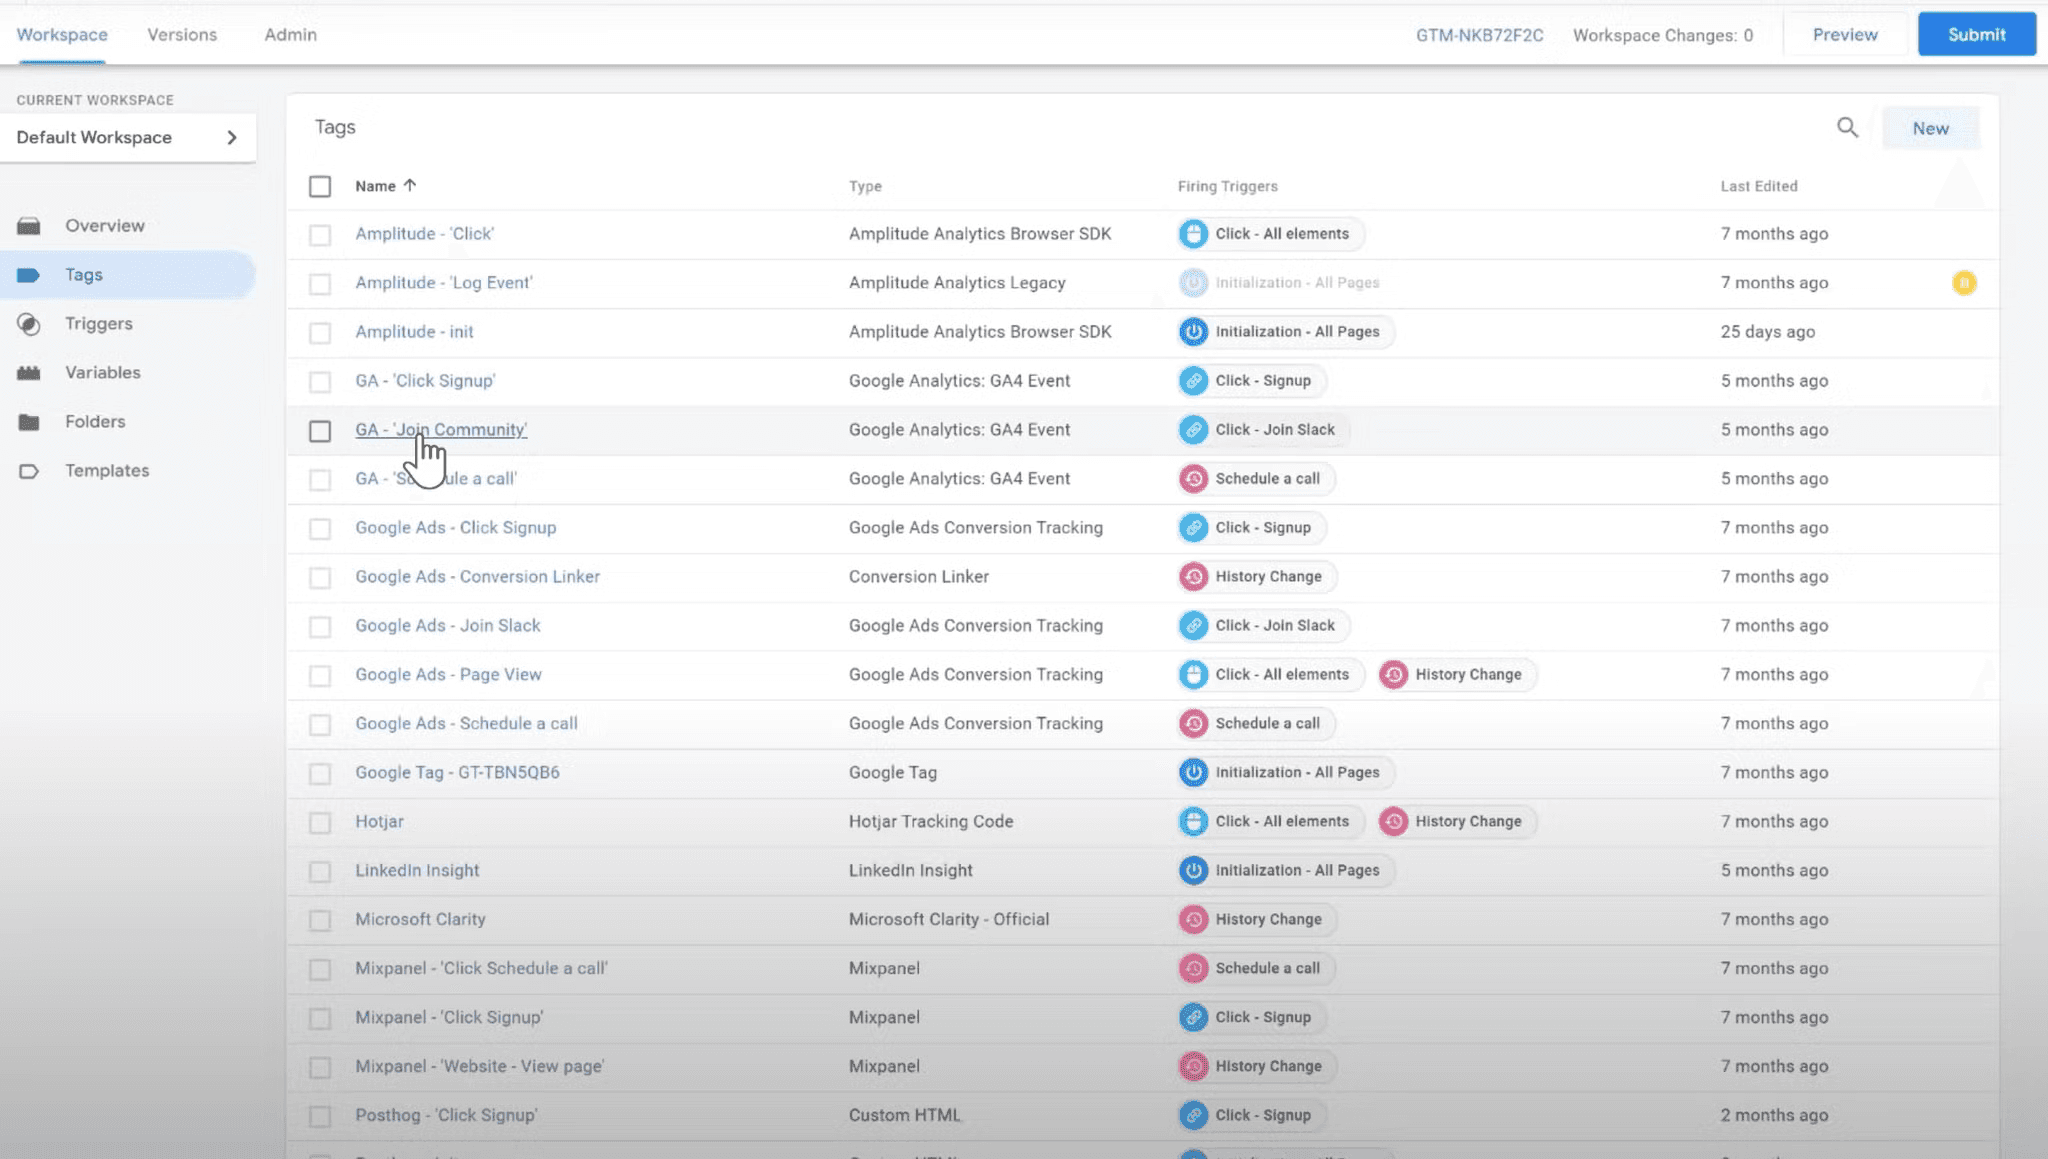Click 'Microsoft Clarity - Official' type cell
The height and width of the screenshot is (1159, 2048).
(949, 920)
